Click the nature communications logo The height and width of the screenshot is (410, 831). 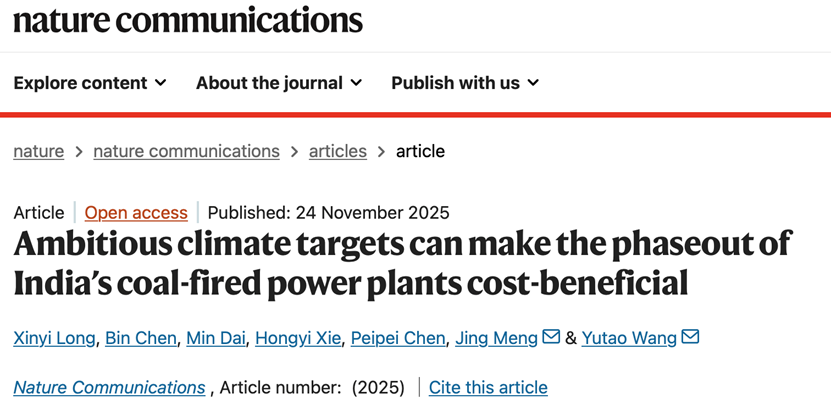pyautogui.click(x=188, y=21)
